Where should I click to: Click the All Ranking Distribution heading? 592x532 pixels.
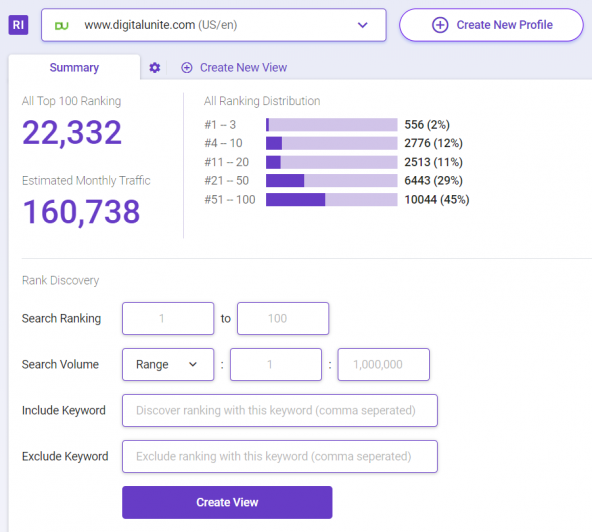pyautogui.click(x=262, y=101)
